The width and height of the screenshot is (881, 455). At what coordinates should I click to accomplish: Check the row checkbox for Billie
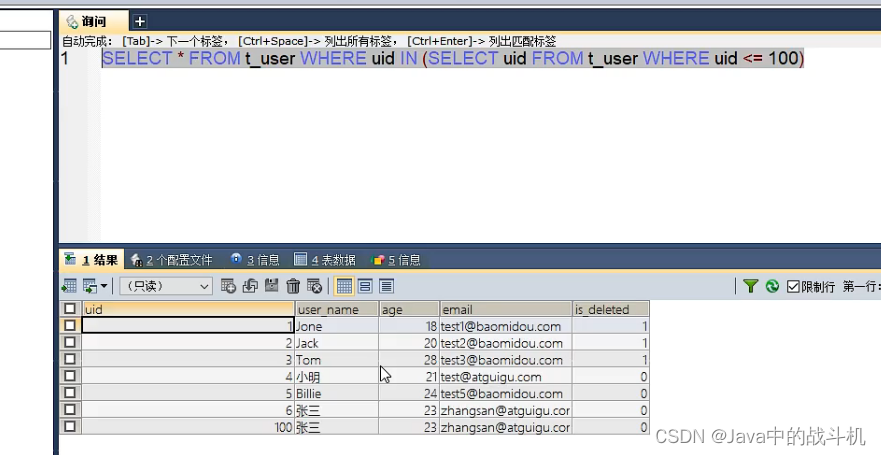click(x=70, y=393)
